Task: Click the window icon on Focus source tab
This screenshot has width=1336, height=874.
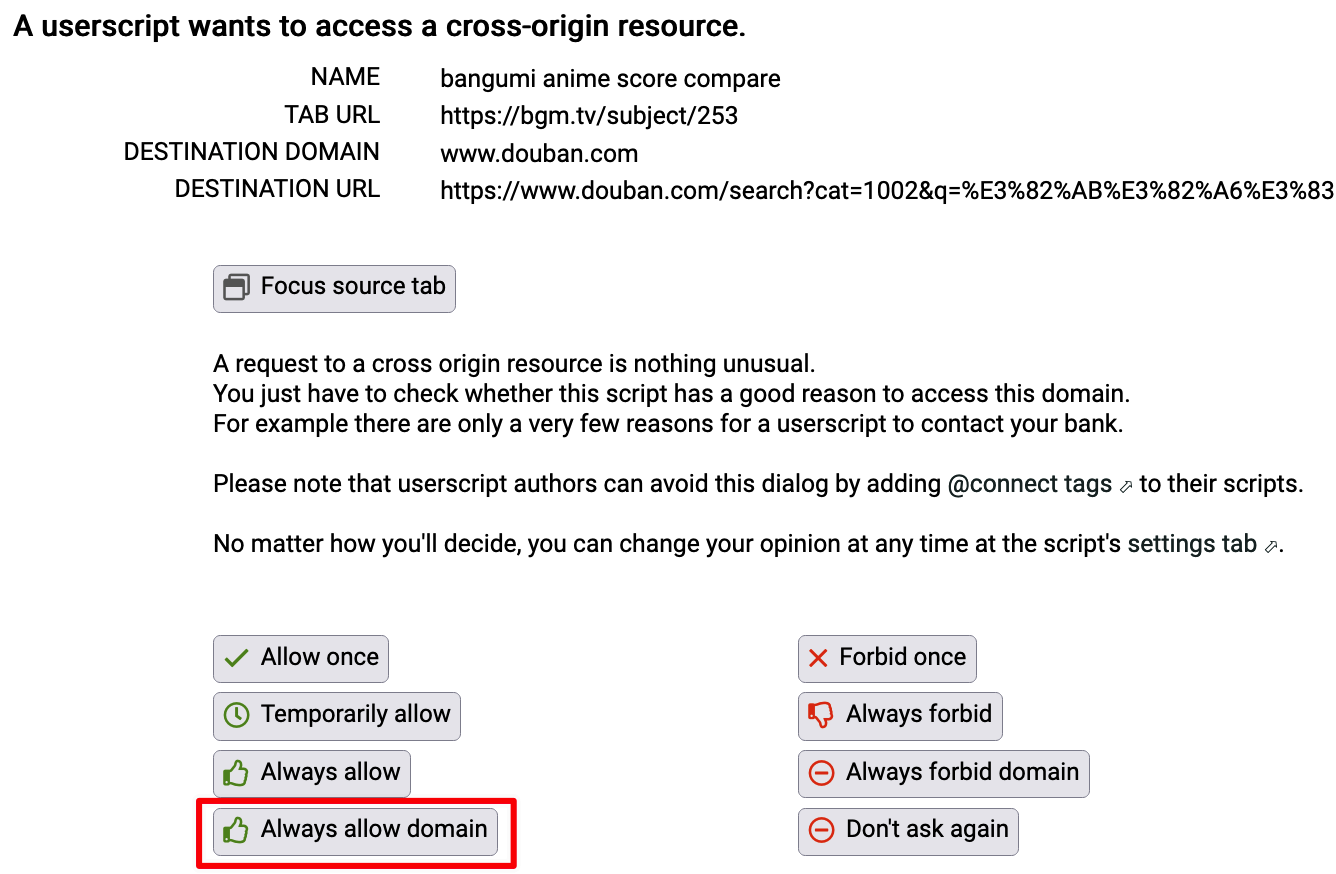Action: pyautogui.click(x=236, y=288)
